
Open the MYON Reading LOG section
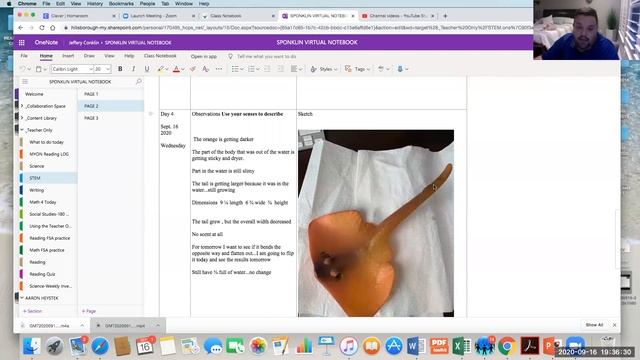49,154
